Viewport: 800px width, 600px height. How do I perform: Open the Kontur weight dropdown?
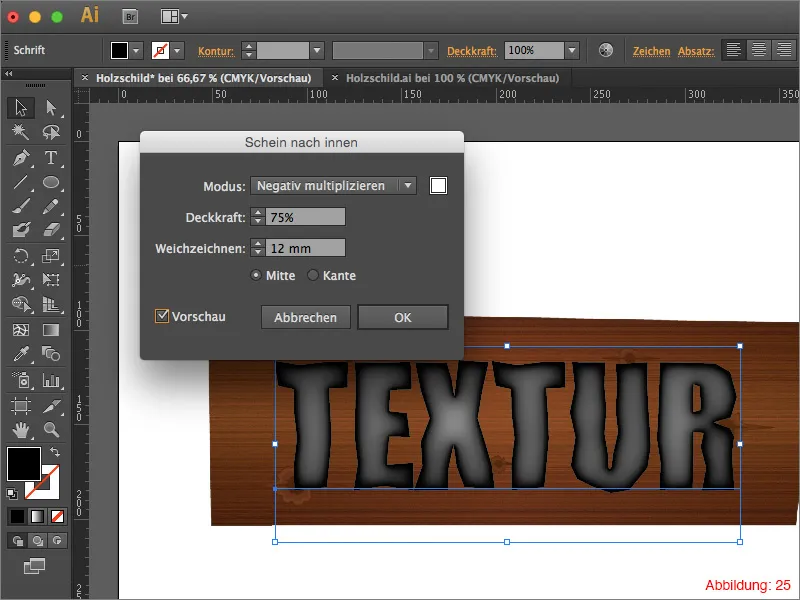coord(317,51)
